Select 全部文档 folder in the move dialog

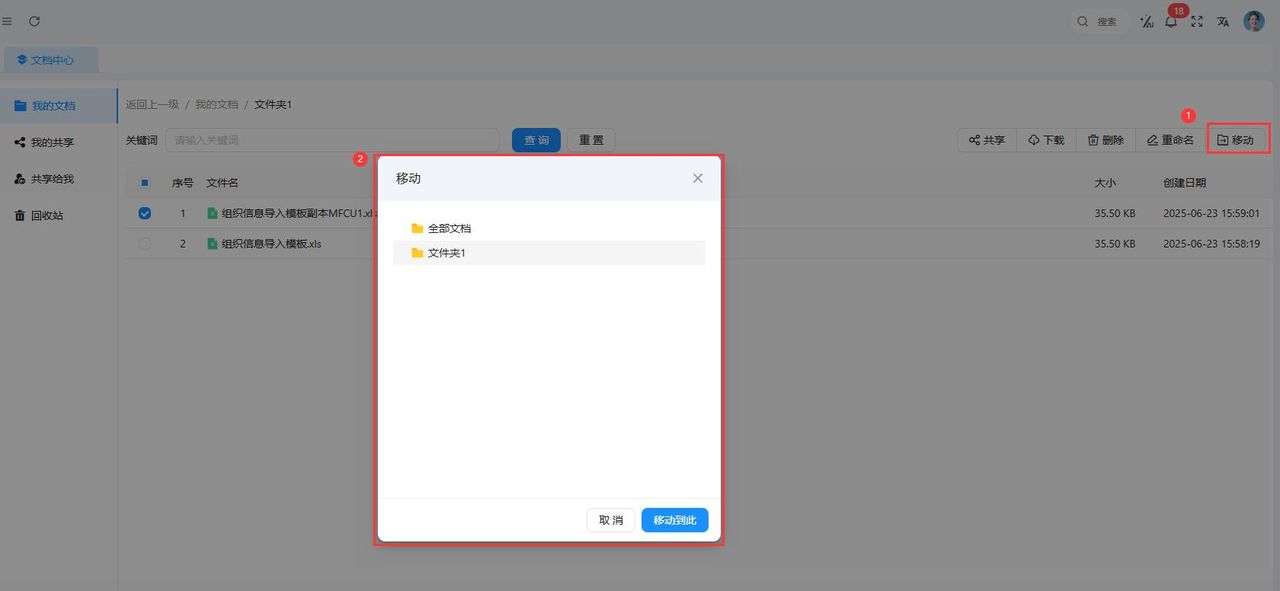[549, 228]
